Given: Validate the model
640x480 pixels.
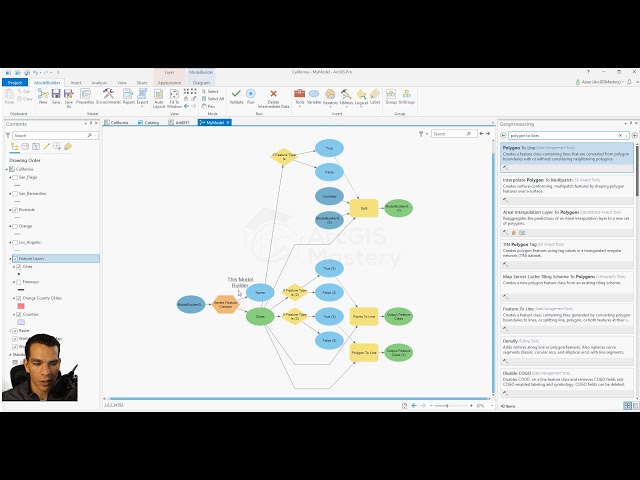Looking at the screenshot, I should click(x=236, y=97).
